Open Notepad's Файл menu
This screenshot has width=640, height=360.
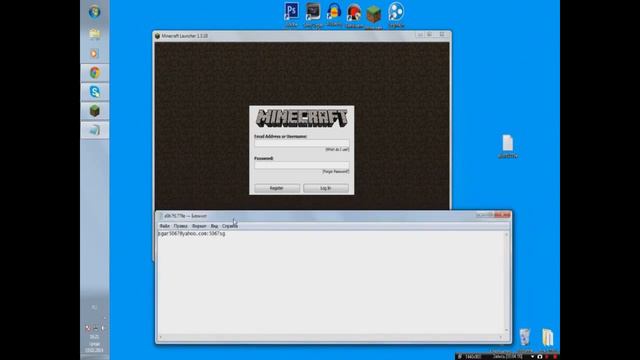[x=164, y=226]
